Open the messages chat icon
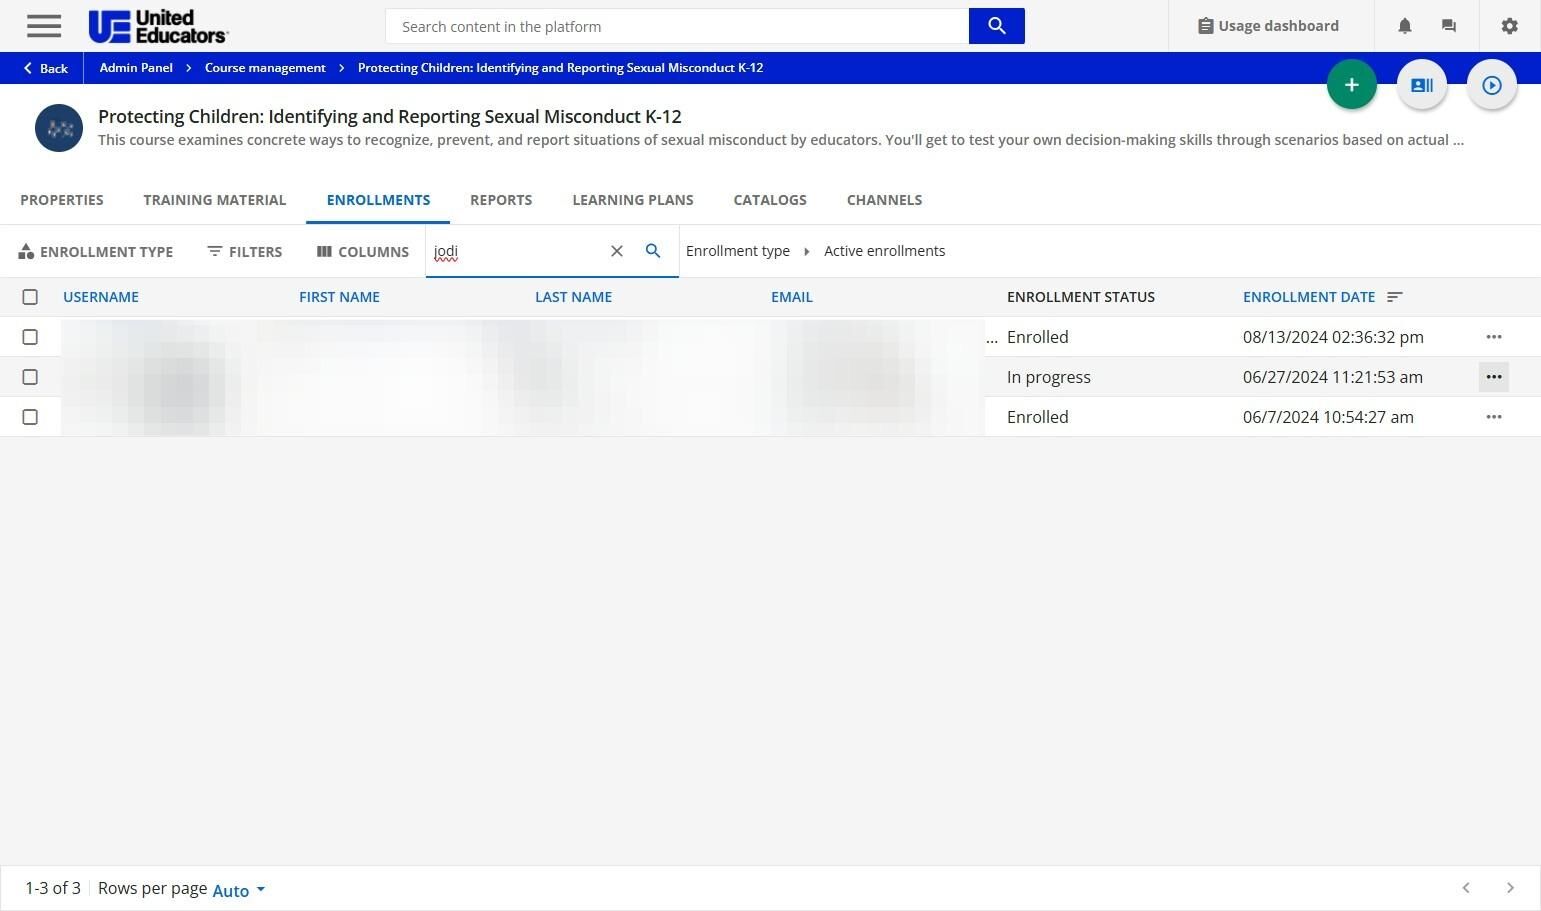 pos(1448,26)
